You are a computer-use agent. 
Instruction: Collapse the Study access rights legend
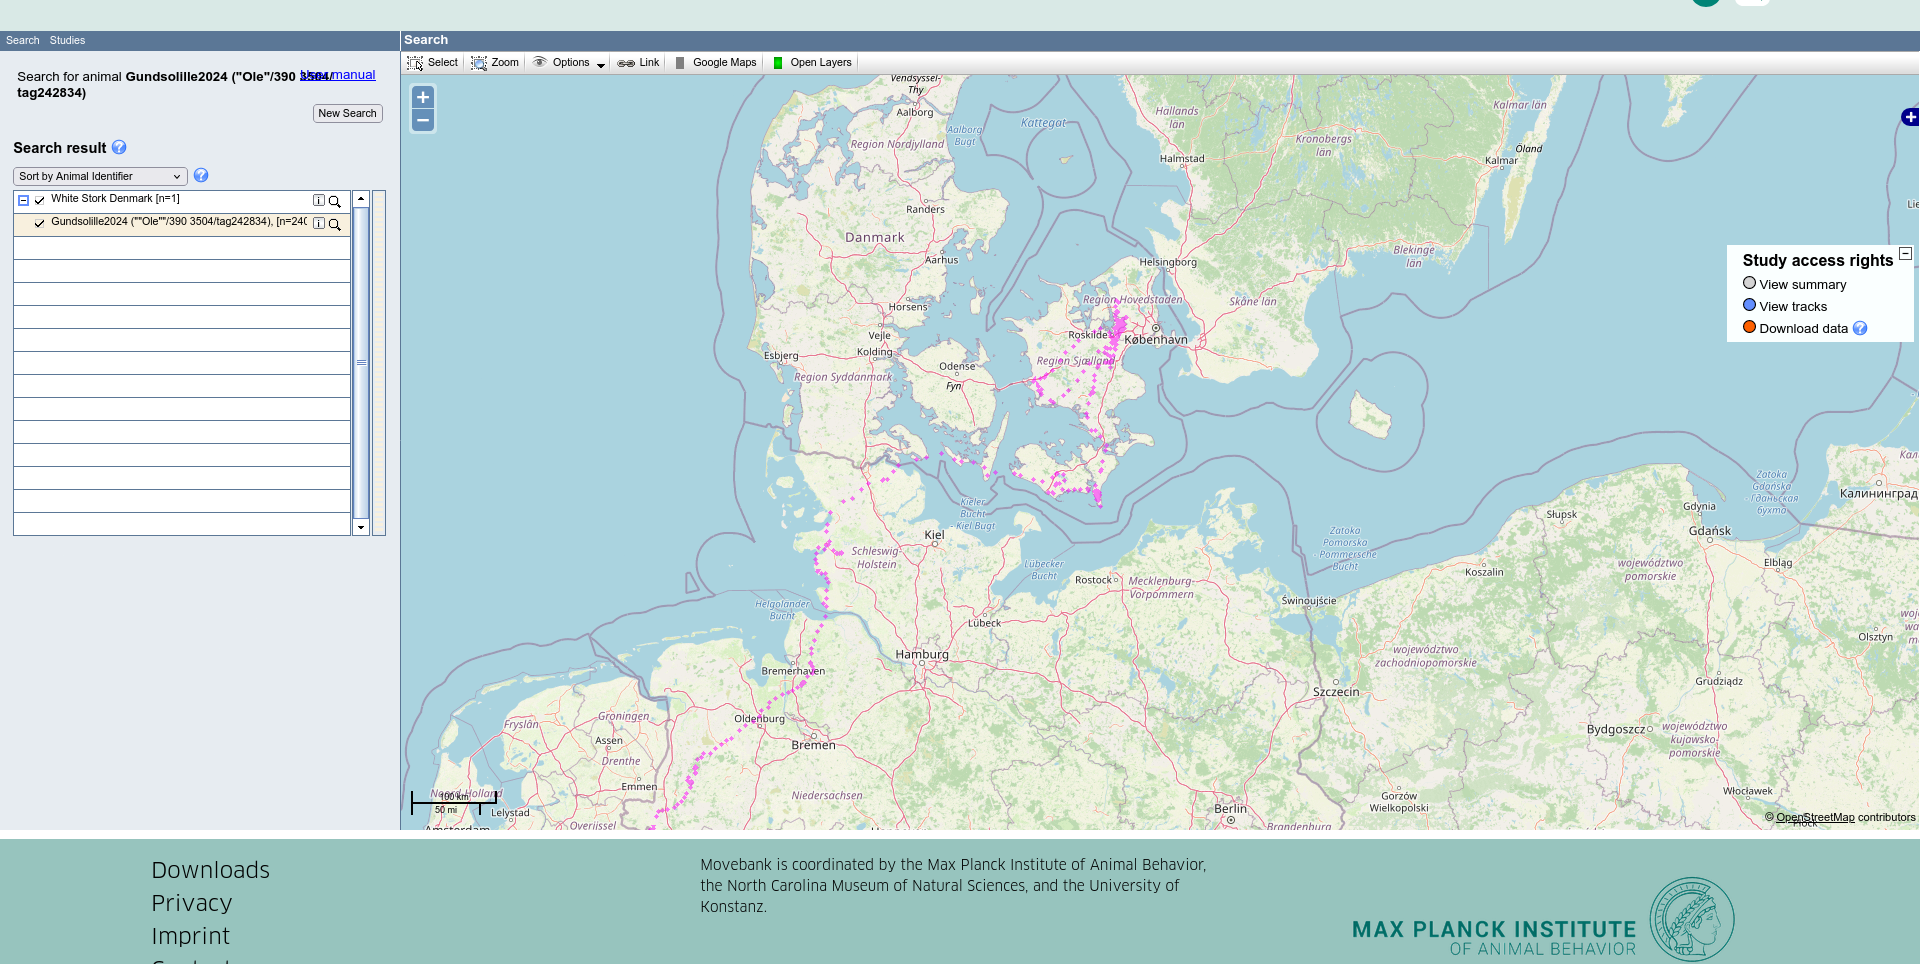click(1905, 254)
